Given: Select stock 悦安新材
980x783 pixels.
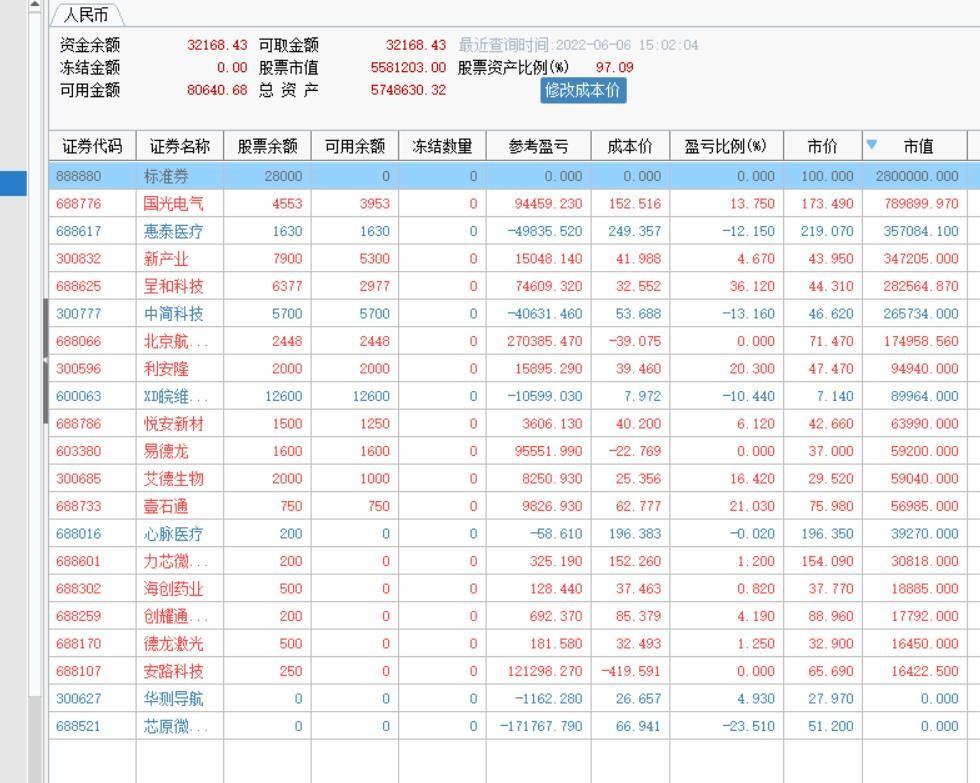Looking at the screenshot, I should (x=173, y=424).
